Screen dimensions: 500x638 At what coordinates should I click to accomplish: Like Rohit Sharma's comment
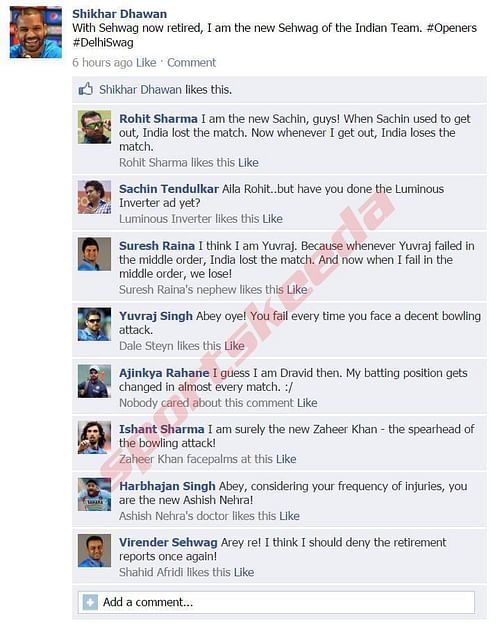tap(248, 162)
